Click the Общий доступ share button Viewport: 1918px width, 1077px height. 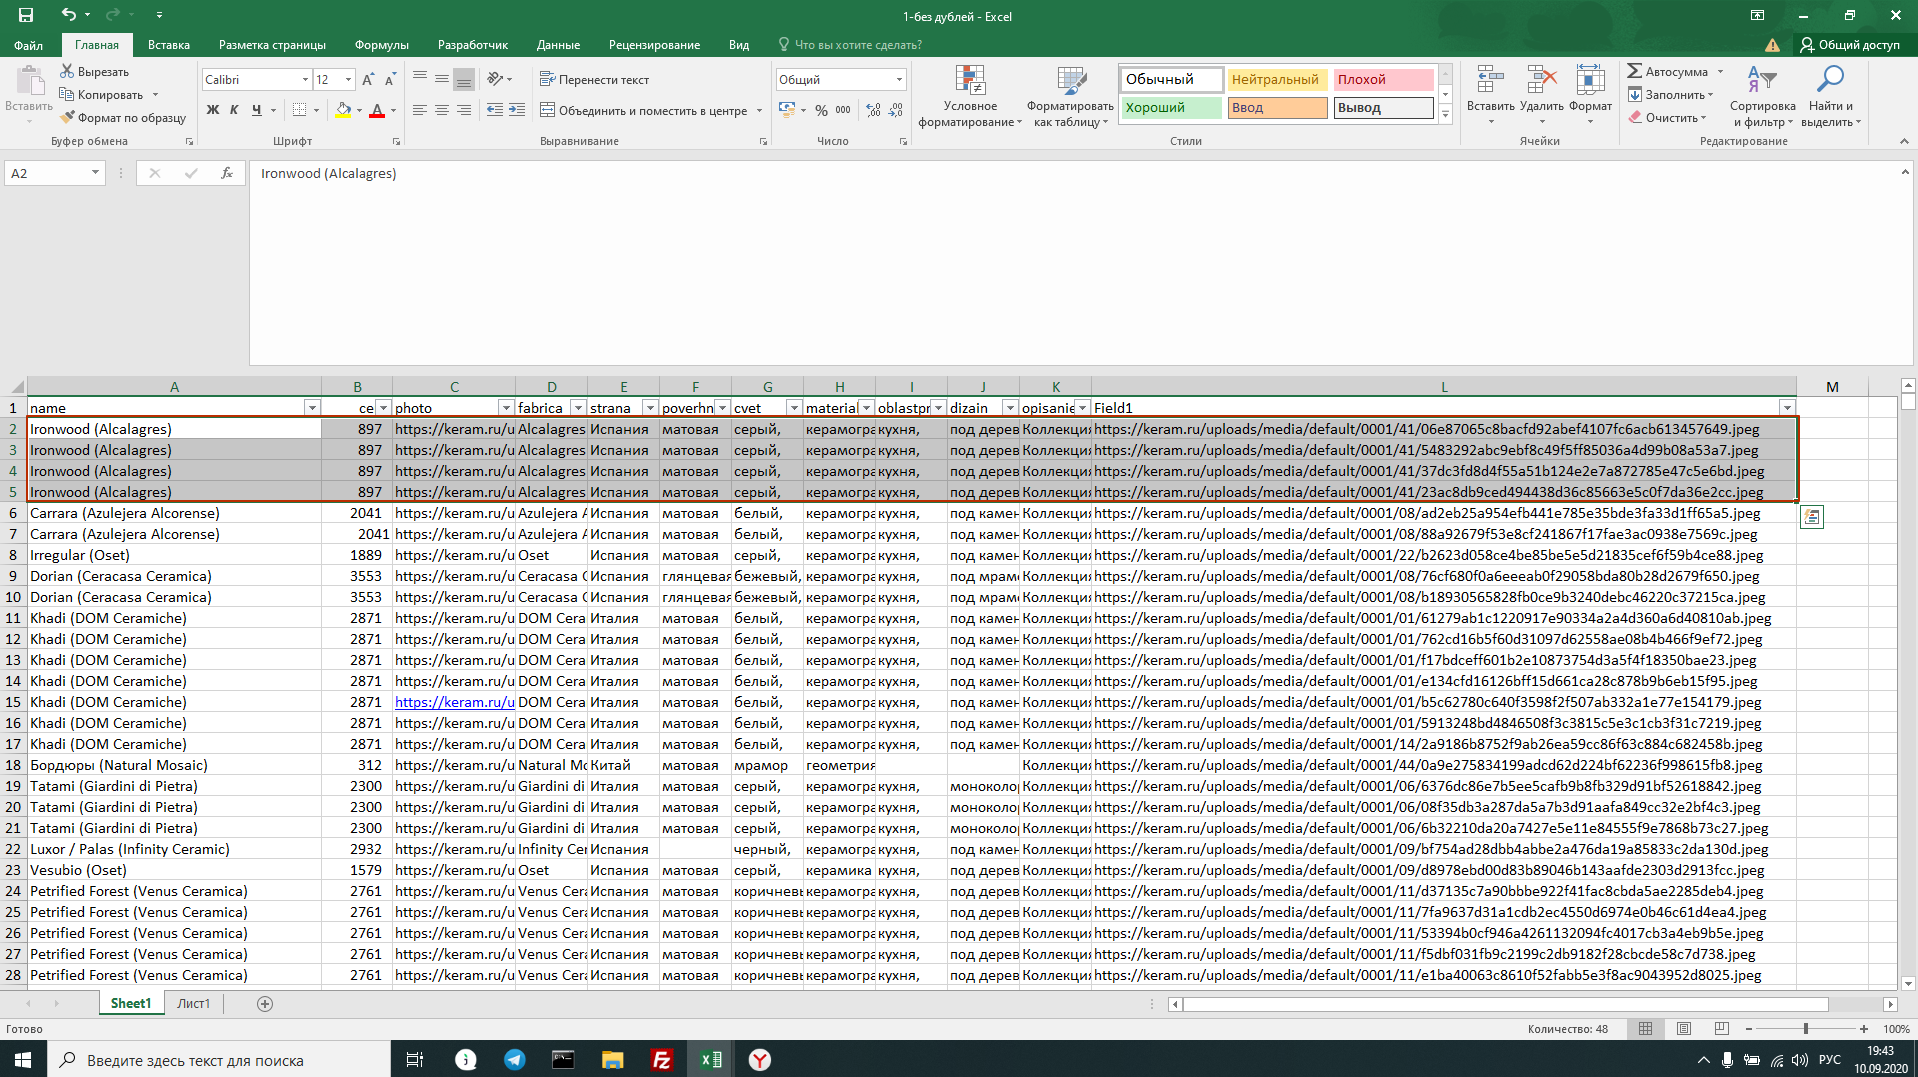[x=1849, y=45]
